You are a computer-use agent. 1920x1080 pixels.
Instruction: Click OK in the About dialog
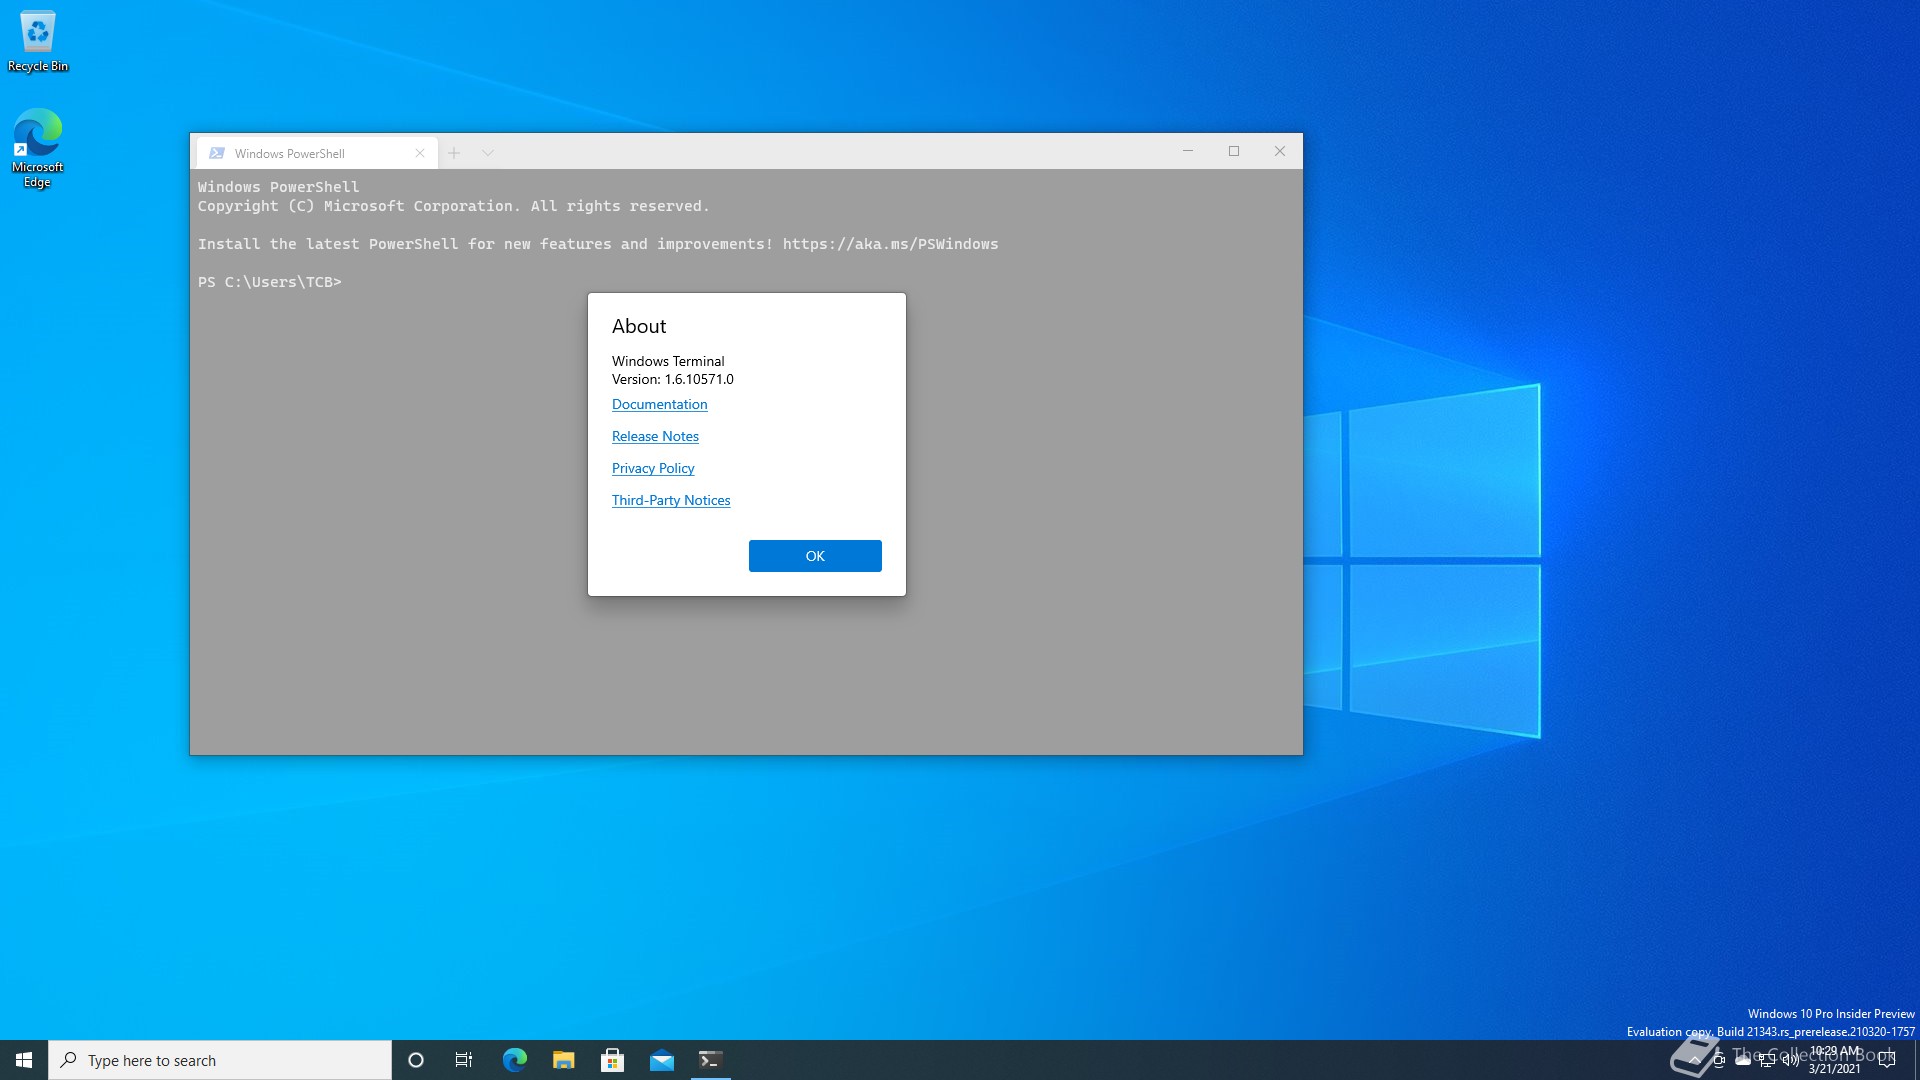(815, 556)
